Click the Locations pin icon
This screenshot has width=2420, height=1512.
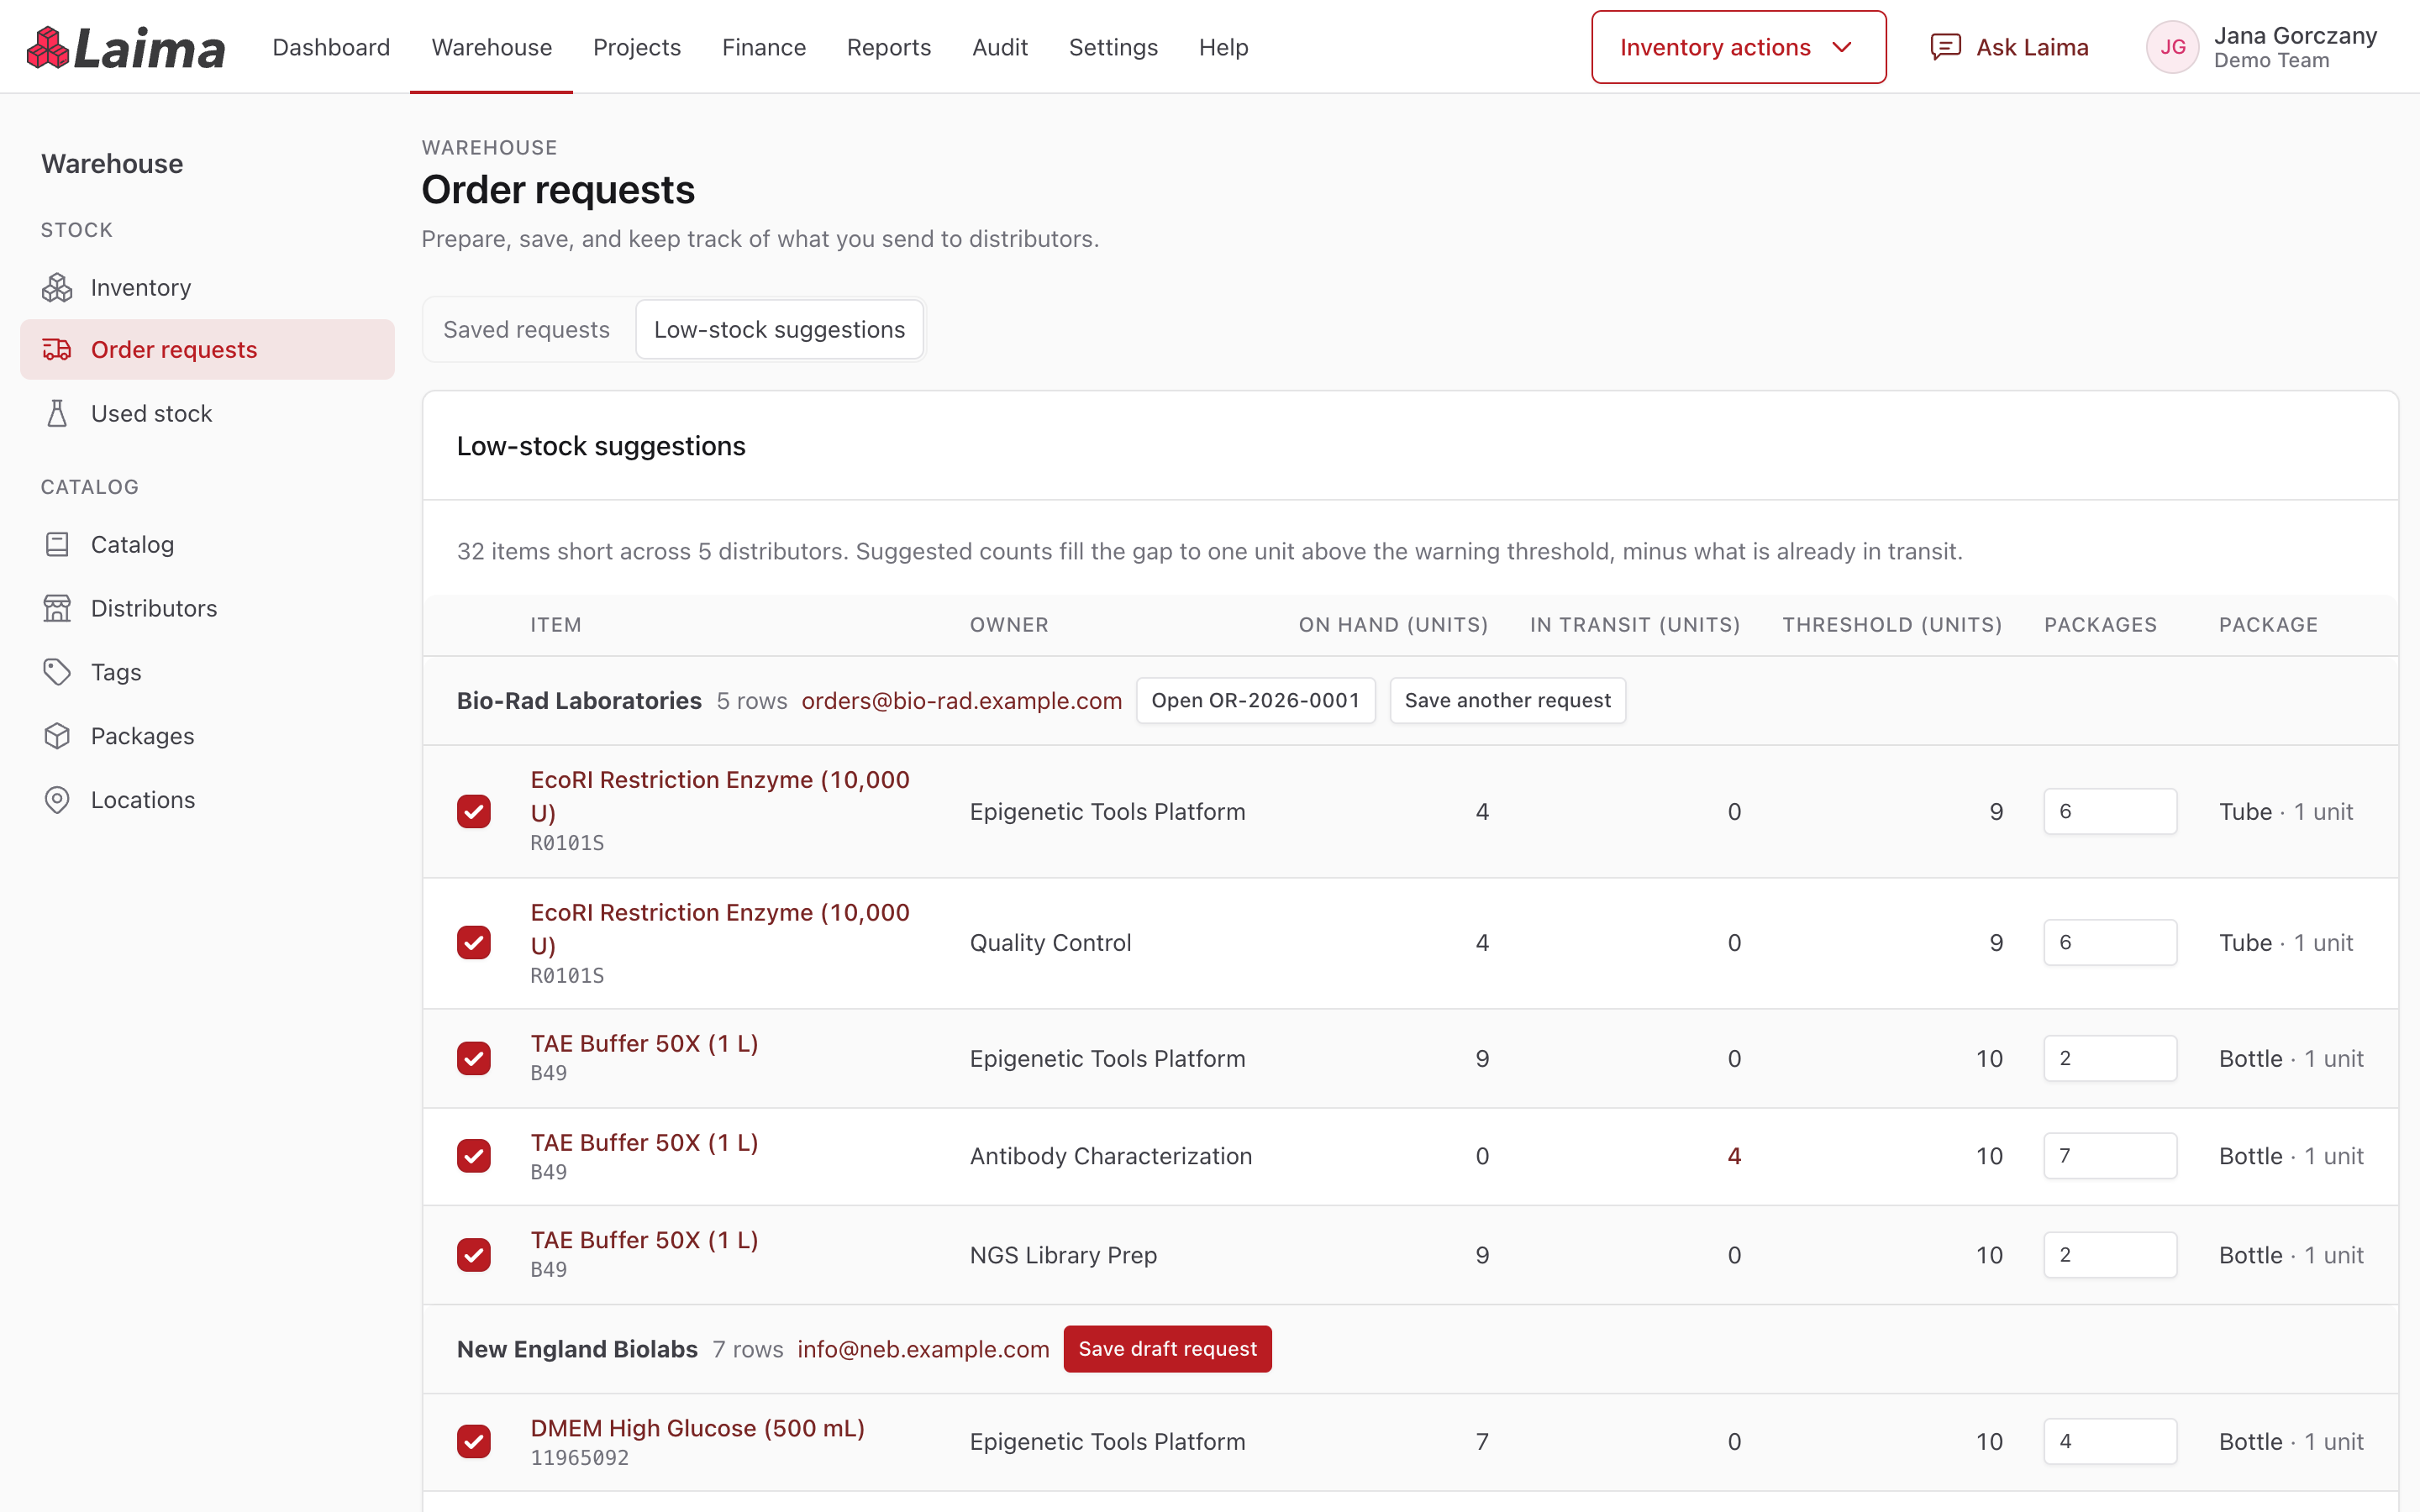[57, 800]
